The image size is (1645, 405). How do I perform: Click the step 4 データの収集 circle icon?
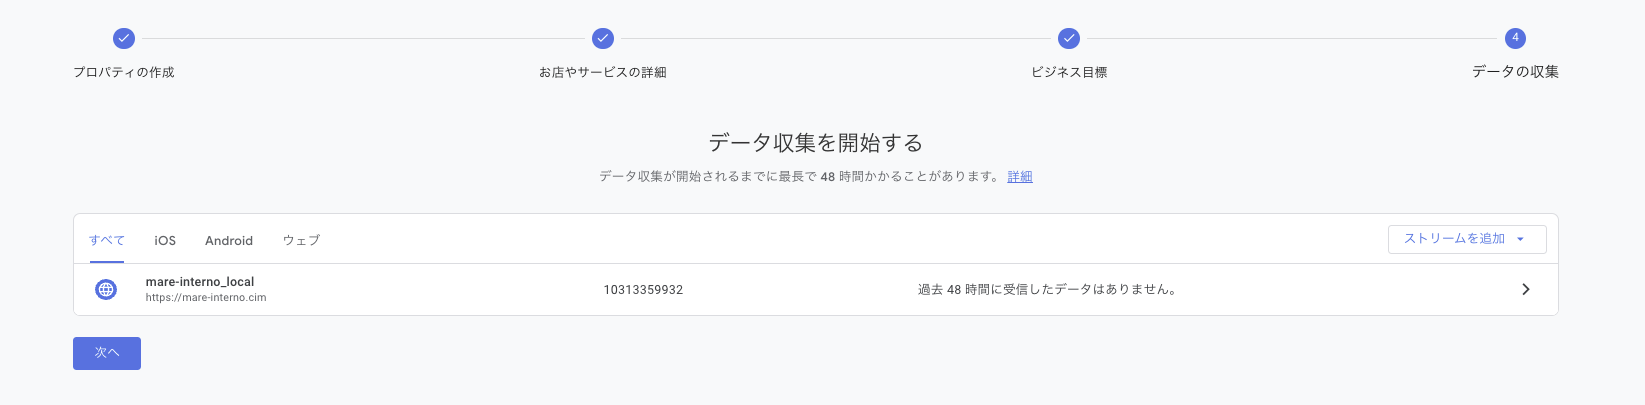1515,38
